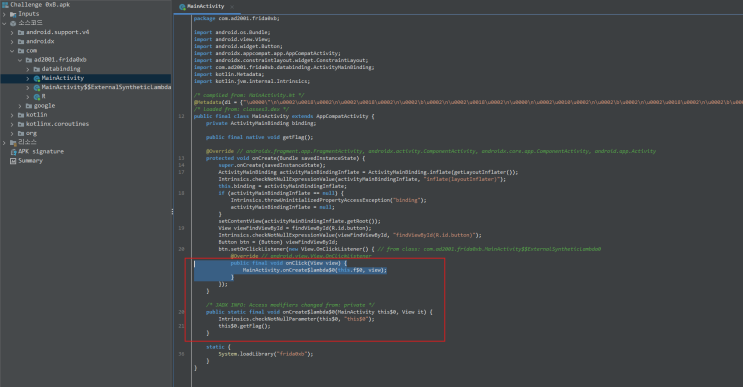
Task: Click 'import kotlin.Metadata;' line
Action: tap(228, 74)
